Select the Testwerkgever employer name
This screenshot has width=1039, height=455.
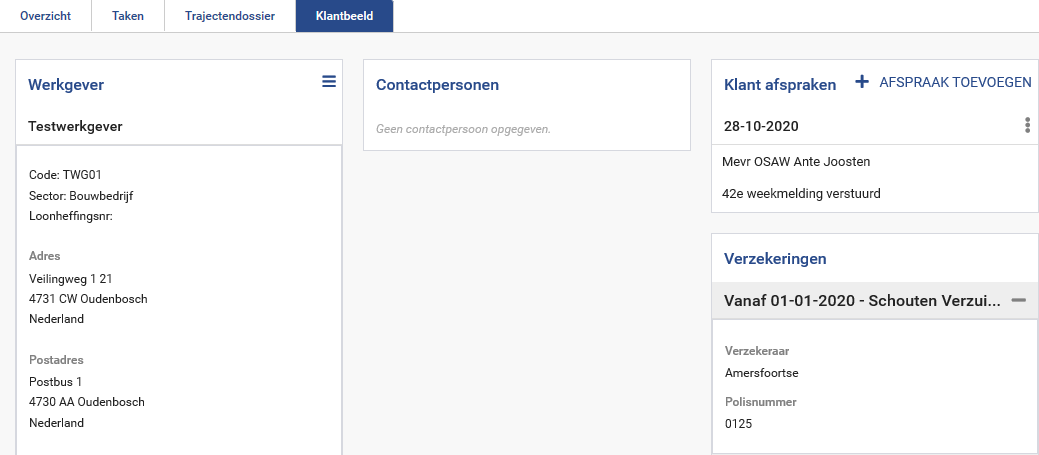tap(76, 126)
